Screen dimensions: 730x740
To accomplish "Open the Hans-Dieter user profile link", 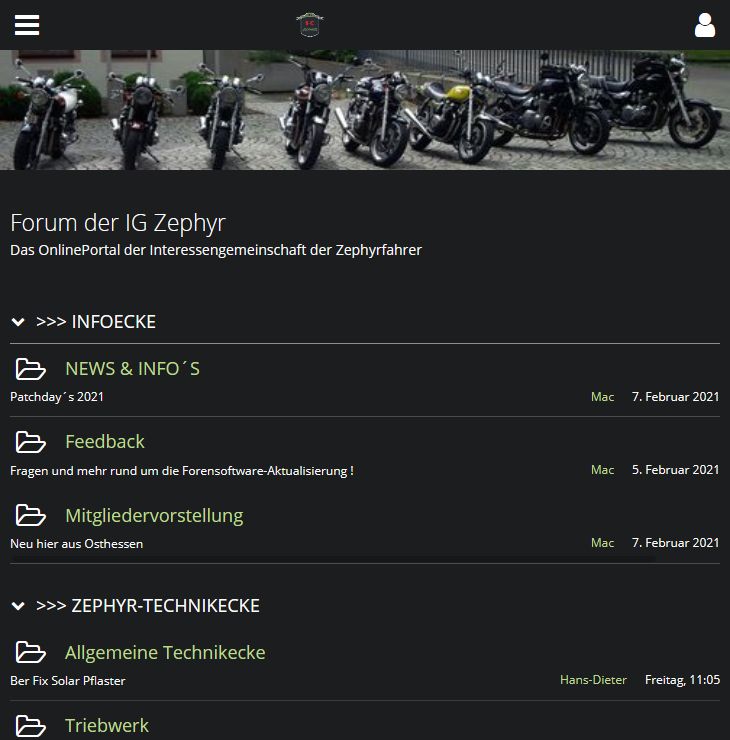I will coord(593,680).
